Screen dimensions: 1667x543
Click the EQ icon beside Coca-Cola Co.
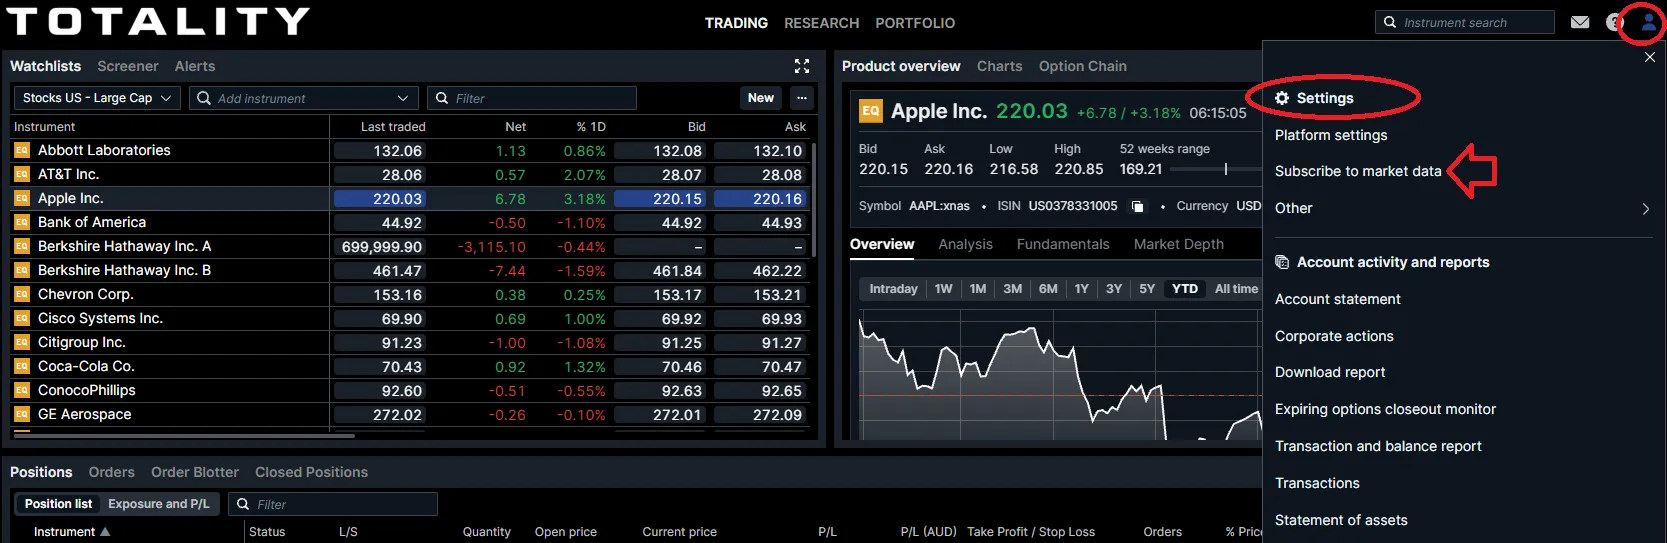[x=22, y=366]
